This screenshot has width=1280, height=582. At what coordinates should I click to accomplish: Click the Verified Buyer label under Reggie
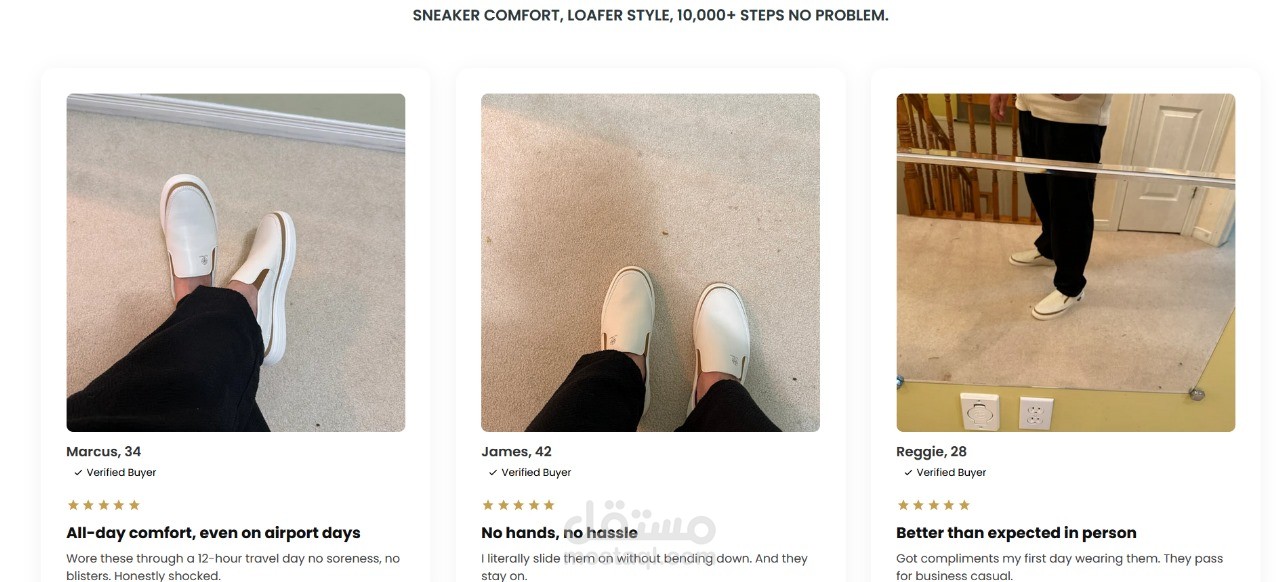coord(952,473)
